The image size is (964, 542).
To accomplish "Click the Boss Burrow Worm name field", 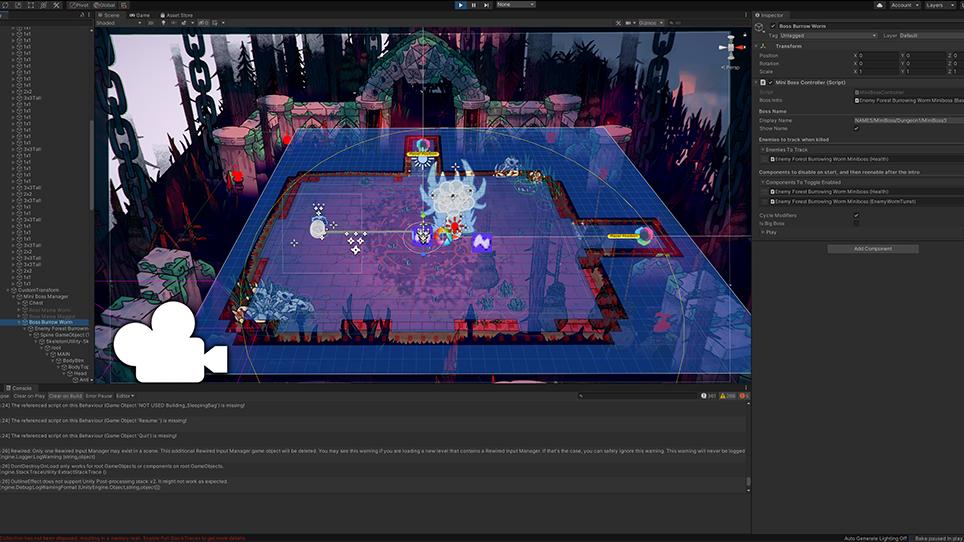I will [x=870, y=26].
